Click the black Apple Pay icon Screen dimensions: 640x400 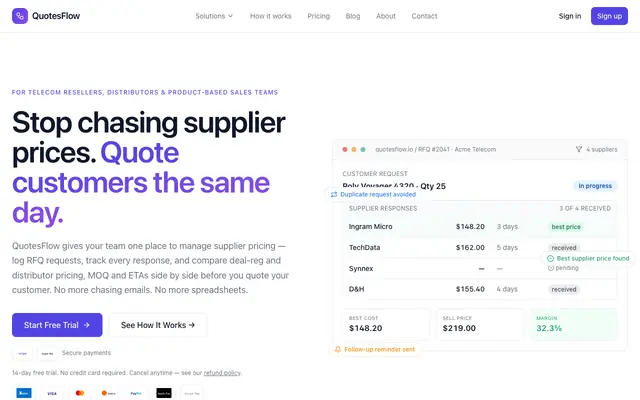pos(164,393)
